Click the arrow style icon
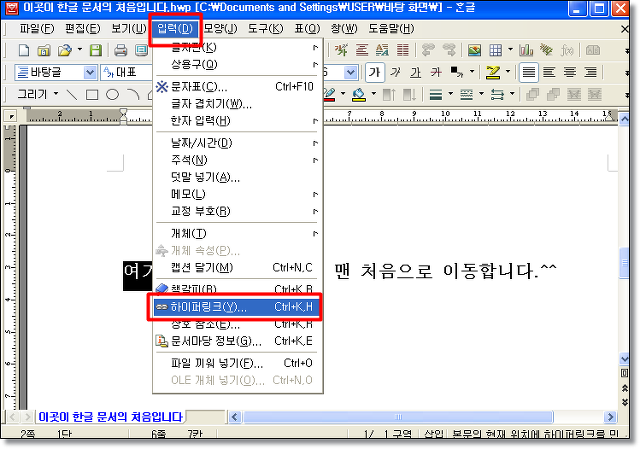 click(x=497, y=95)
